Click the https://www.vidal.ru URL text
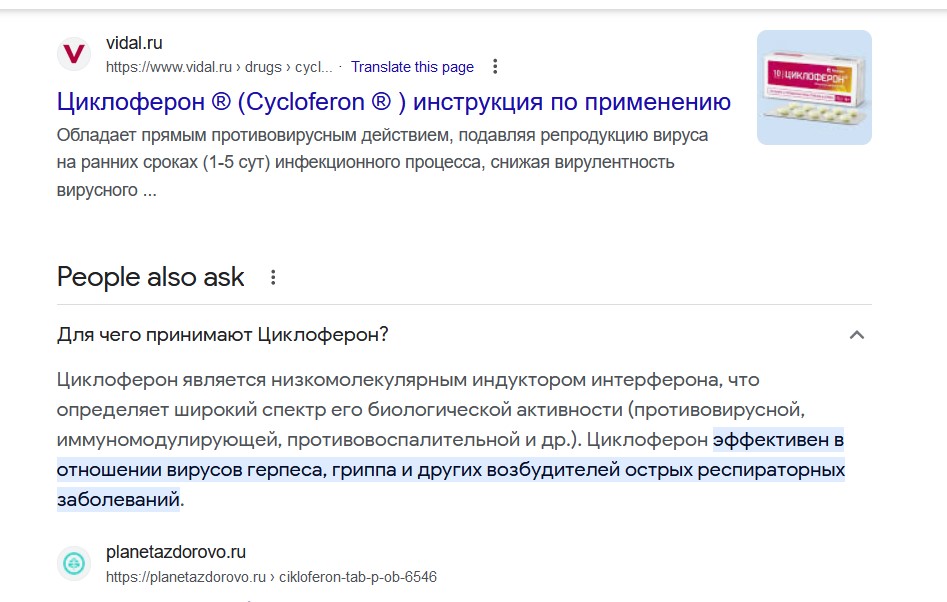 169,67
